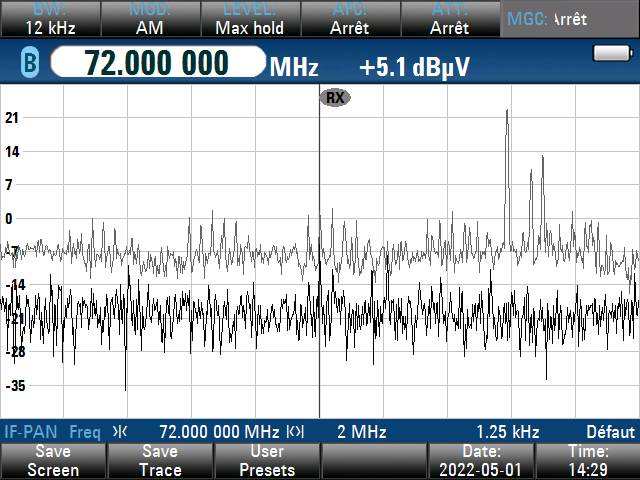Open the User Presets softkey

pyautogui.click(x=267, y=461)
